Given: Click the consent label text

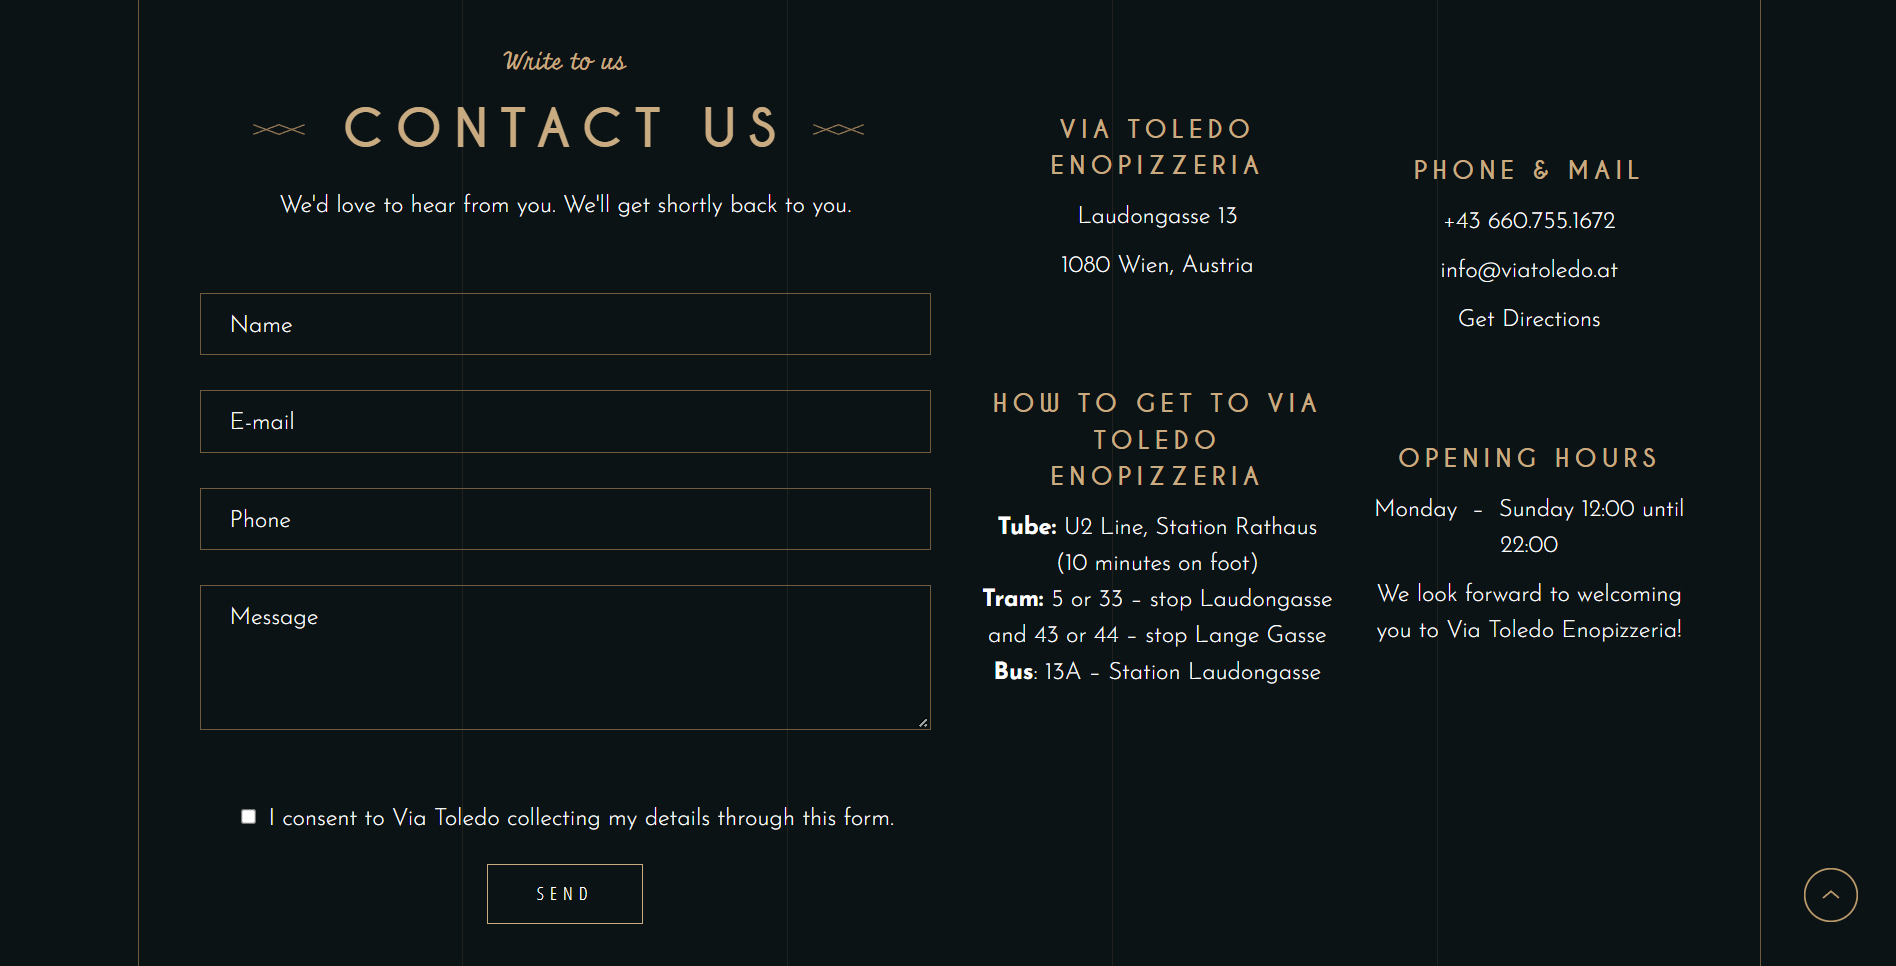Looking at the screenshot, I should (x=581, y=818).
